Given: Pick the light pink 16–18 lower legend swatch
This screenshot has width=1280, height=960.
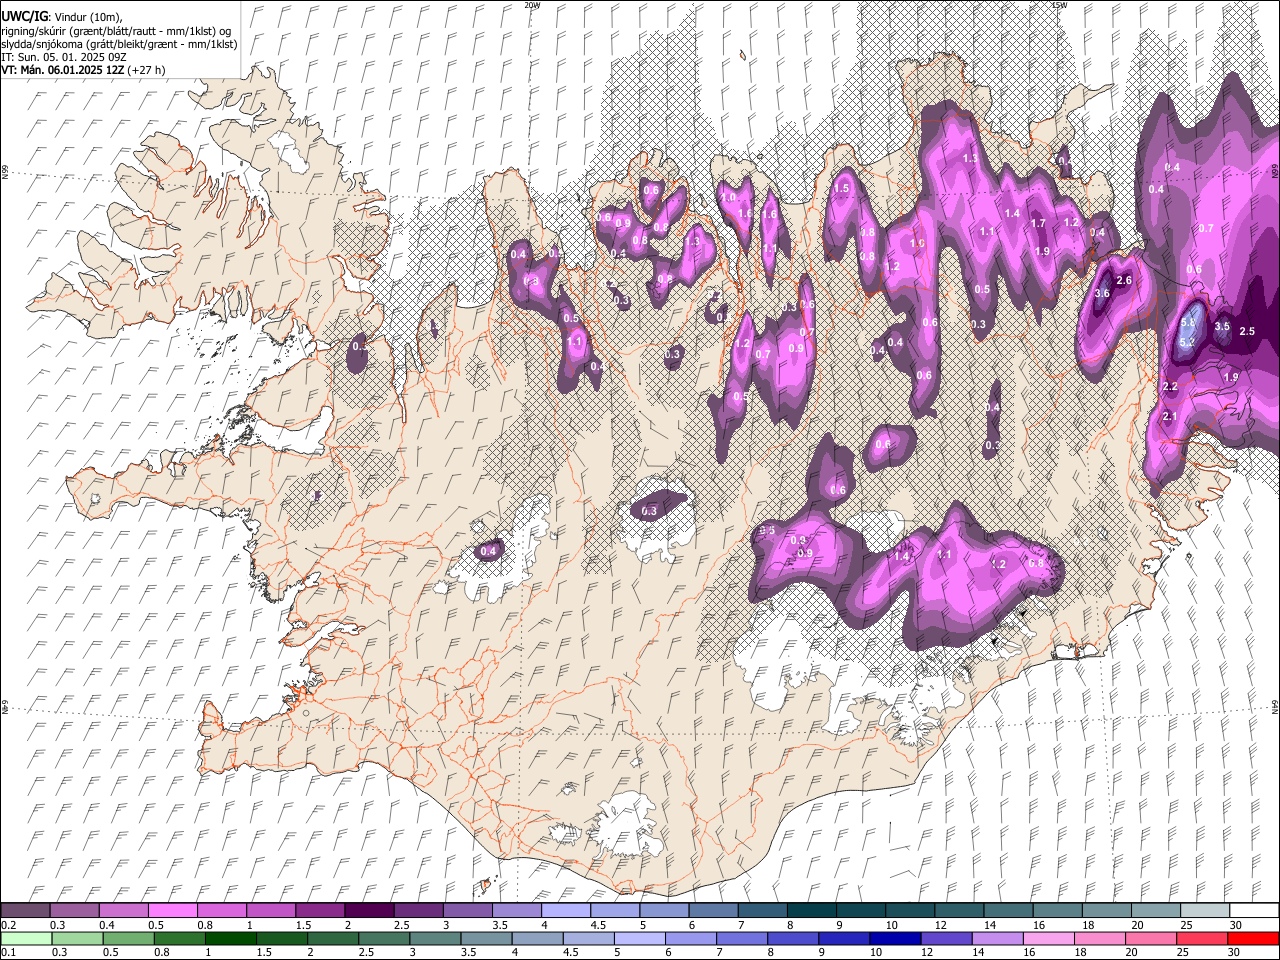Looking at the screenshot, I should pyautogui.click(x=1048, y=939).
